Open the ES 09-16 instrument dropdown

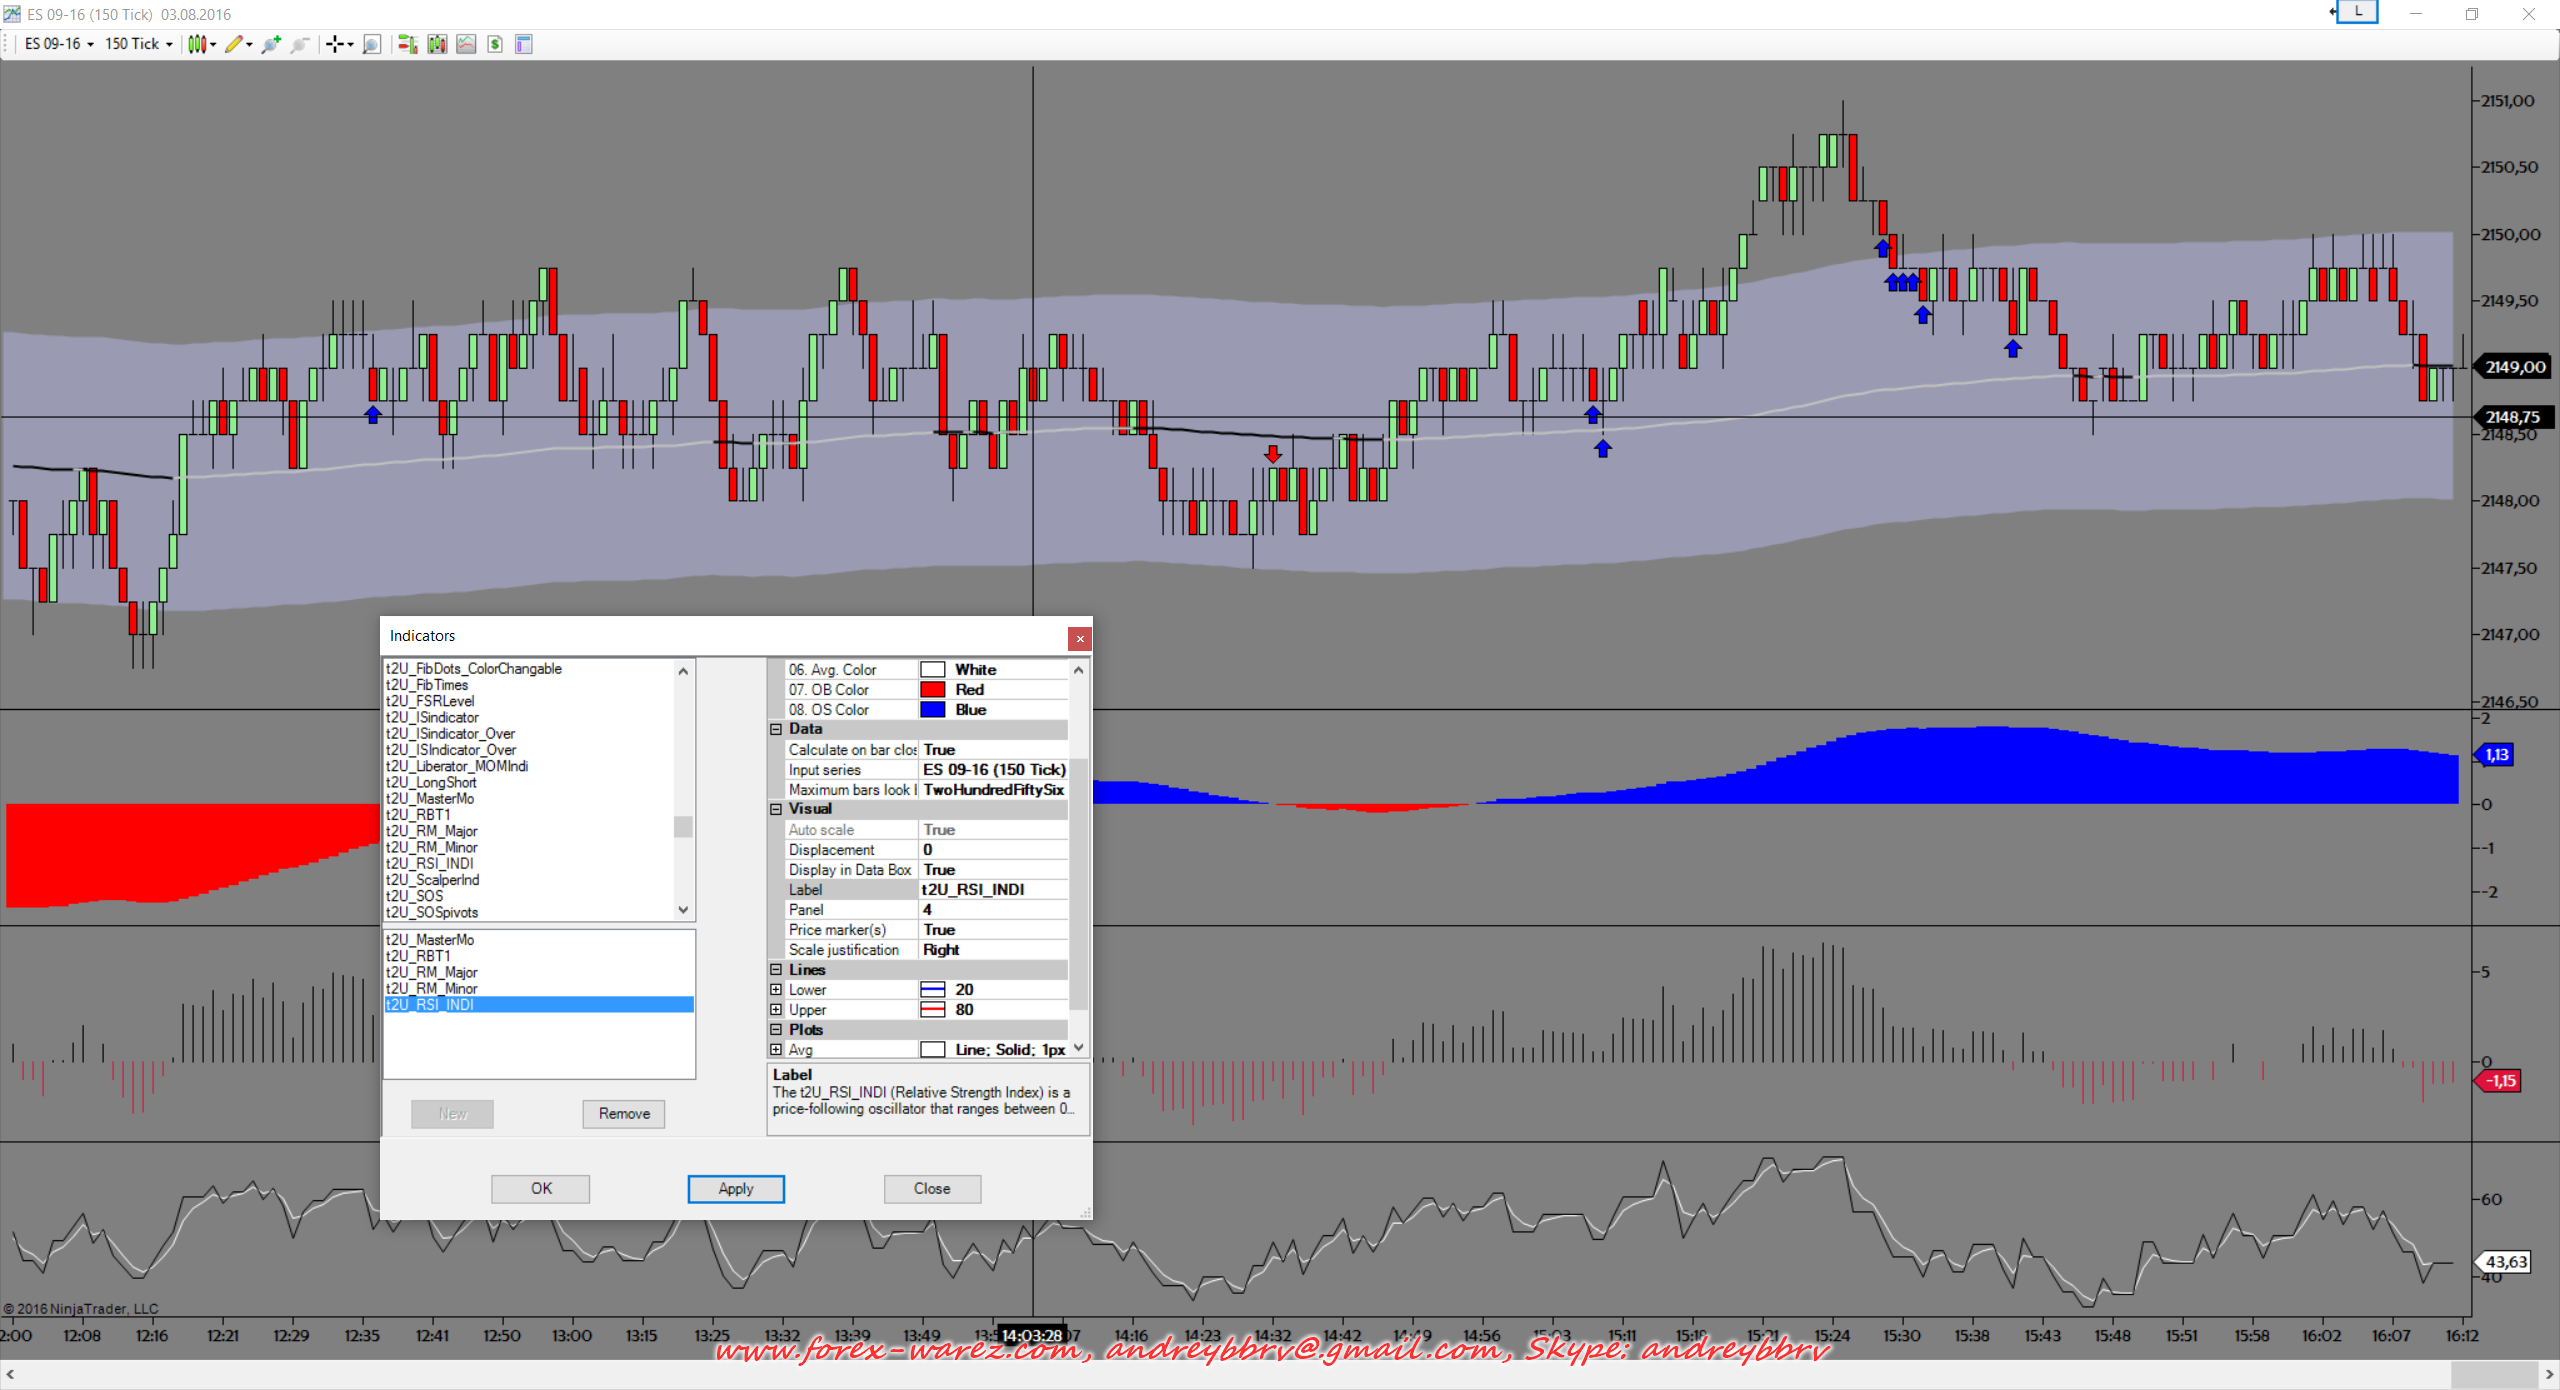click(59, 44)
